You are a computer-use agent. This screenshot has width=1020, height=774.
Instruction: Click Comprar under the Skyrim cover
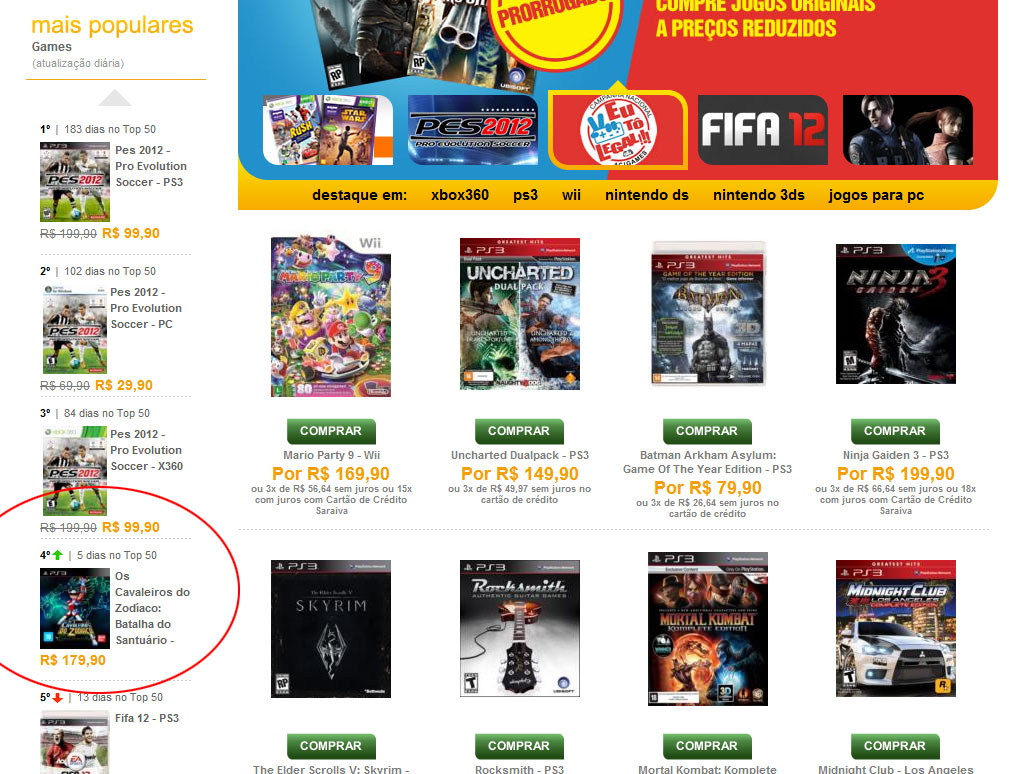[331, 746]
